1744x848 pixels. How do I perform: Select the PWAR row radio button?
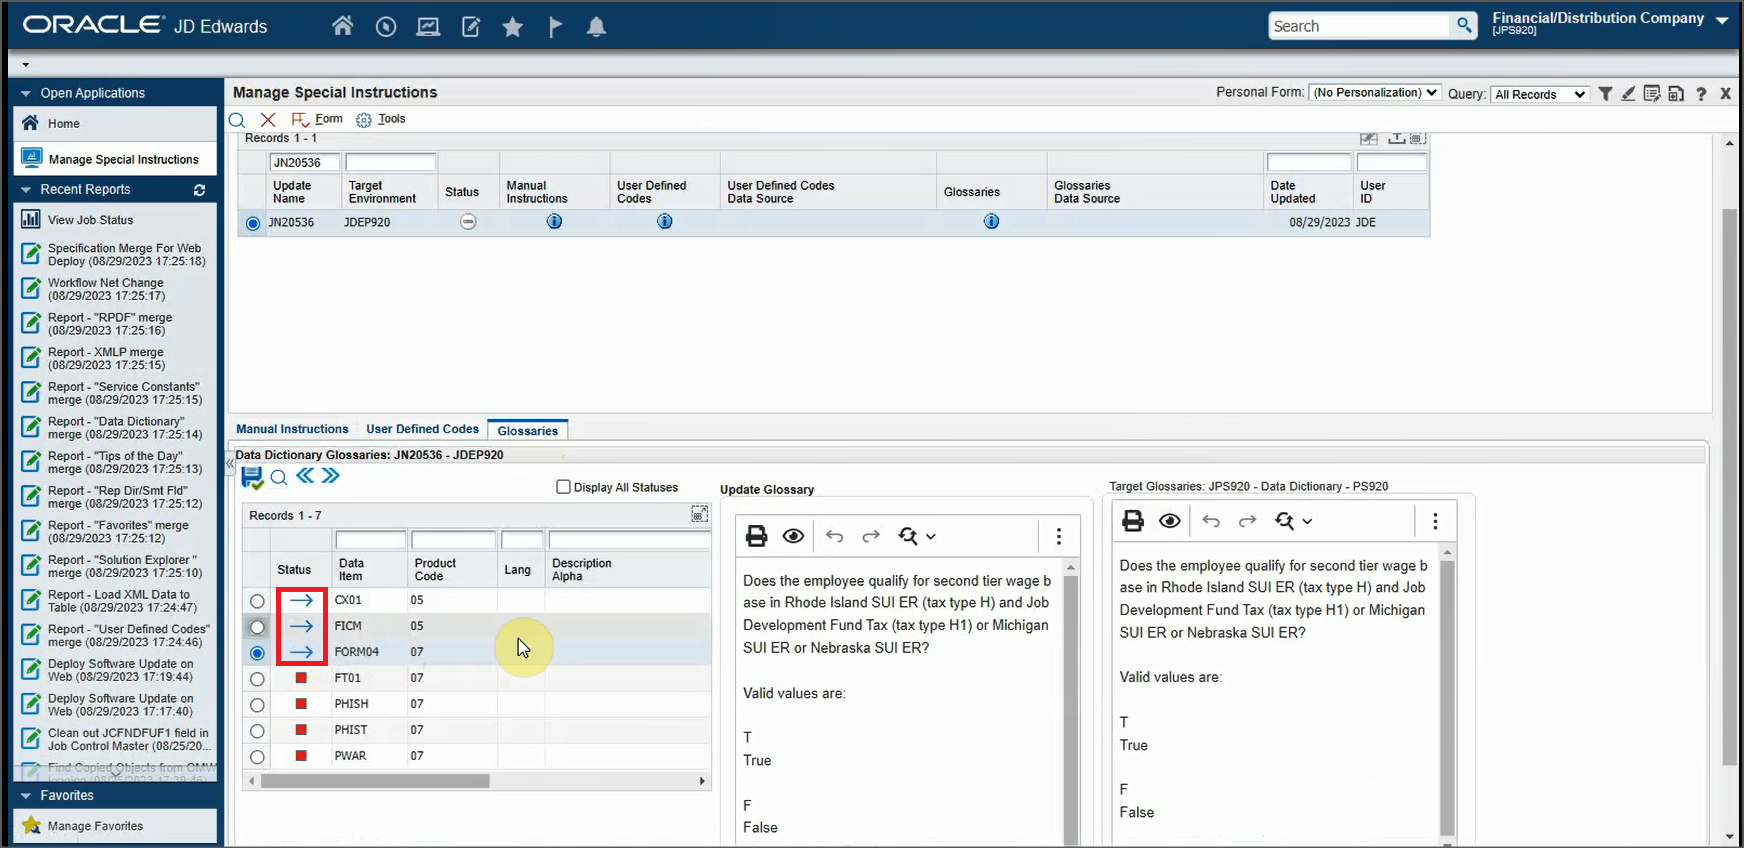[257, 757]
